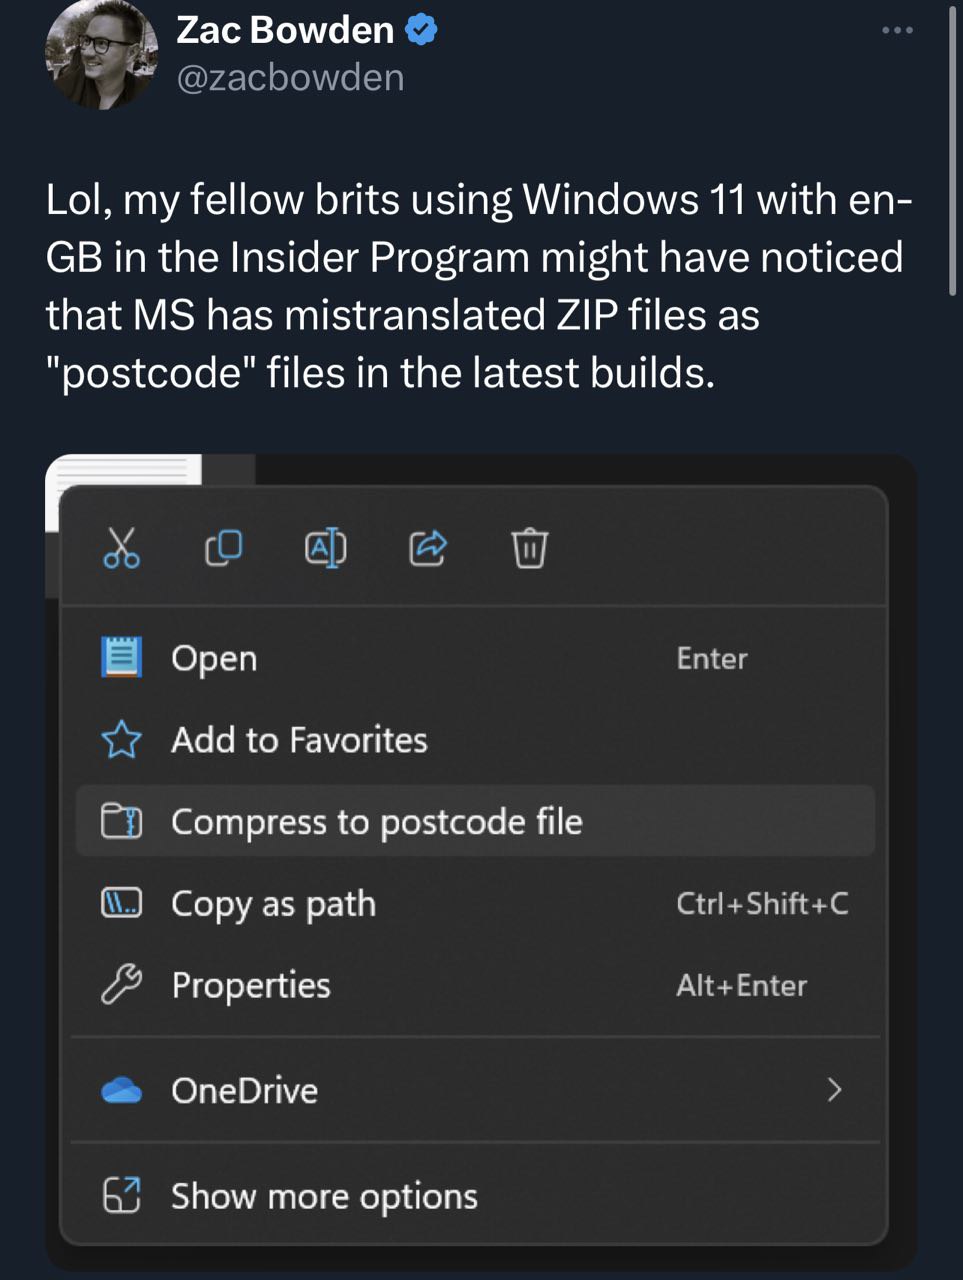The height and width of the screenshot is (1280, 963).
Task: Click the Rename icon
Action: click(326, 547)
